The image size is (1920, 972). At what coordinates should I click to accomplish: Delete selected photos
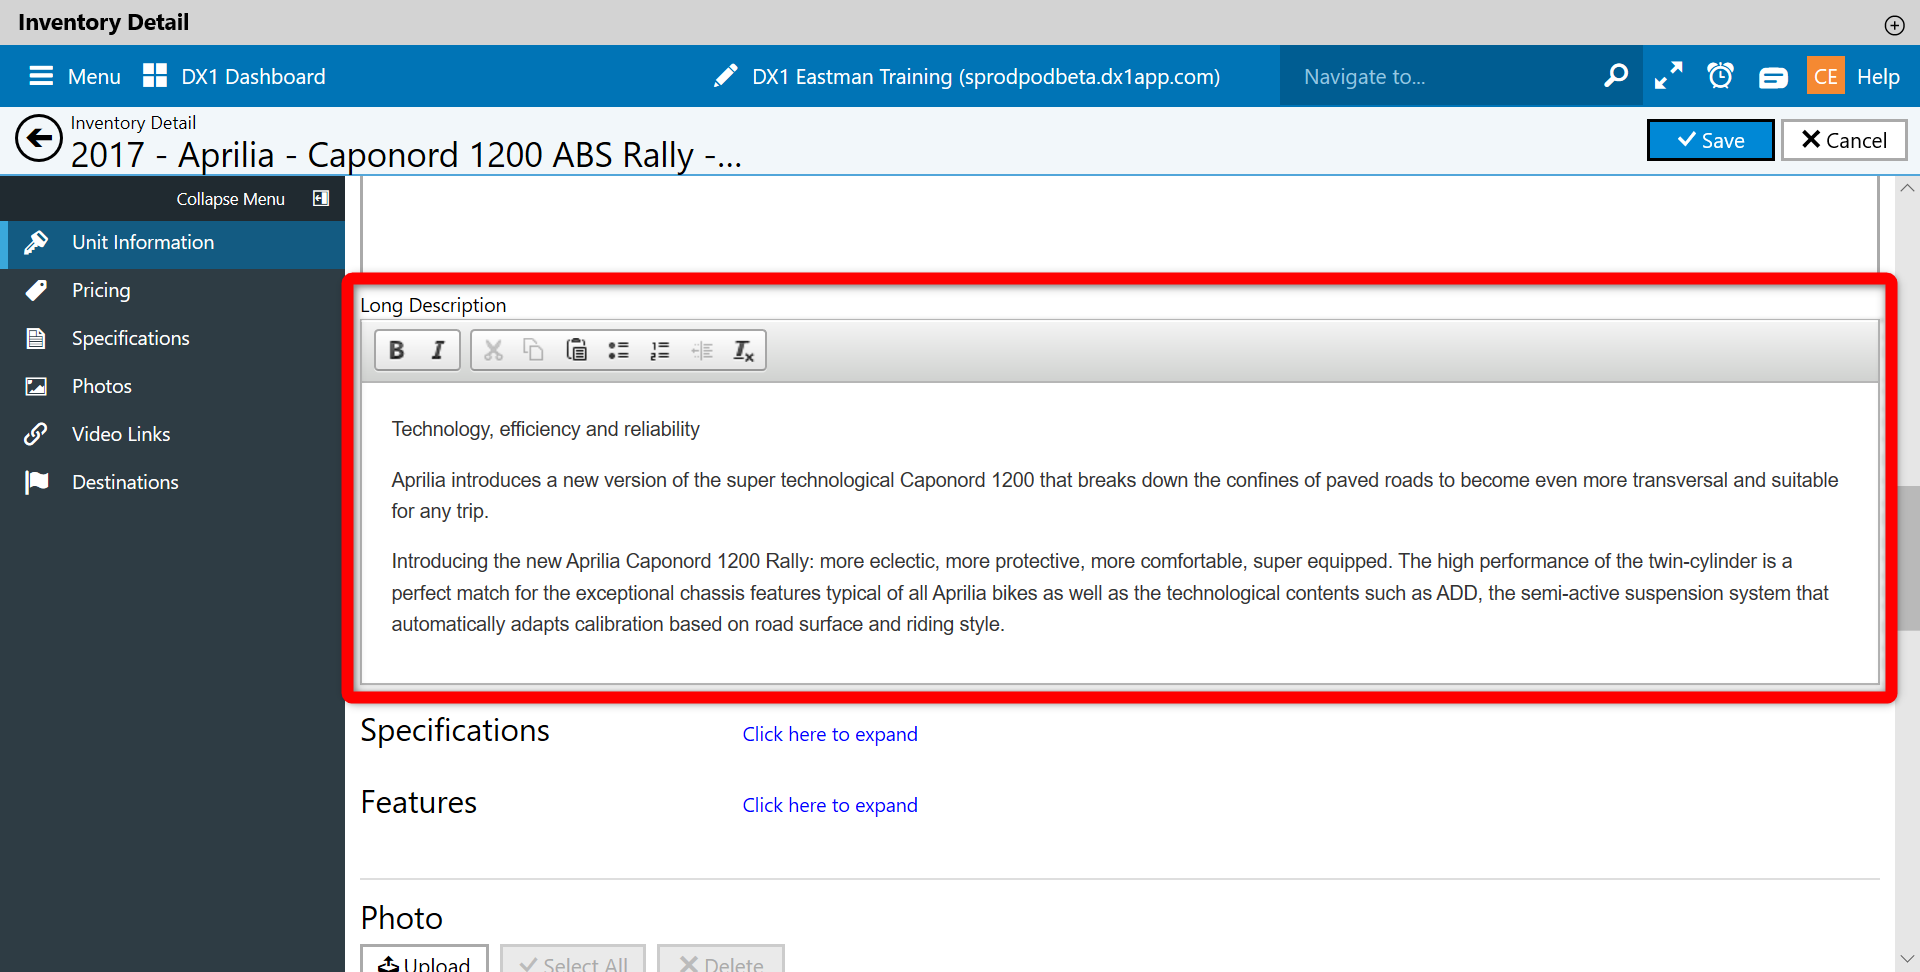point(721,960)
